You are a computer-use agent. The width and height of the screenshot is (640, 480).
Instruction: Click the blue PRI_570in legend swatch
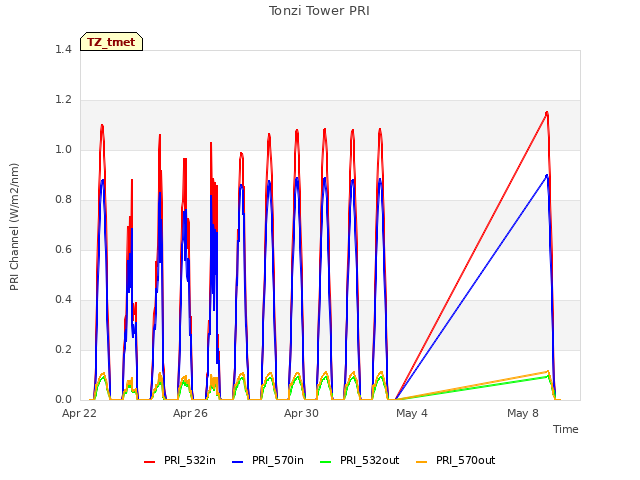[238, 462]
